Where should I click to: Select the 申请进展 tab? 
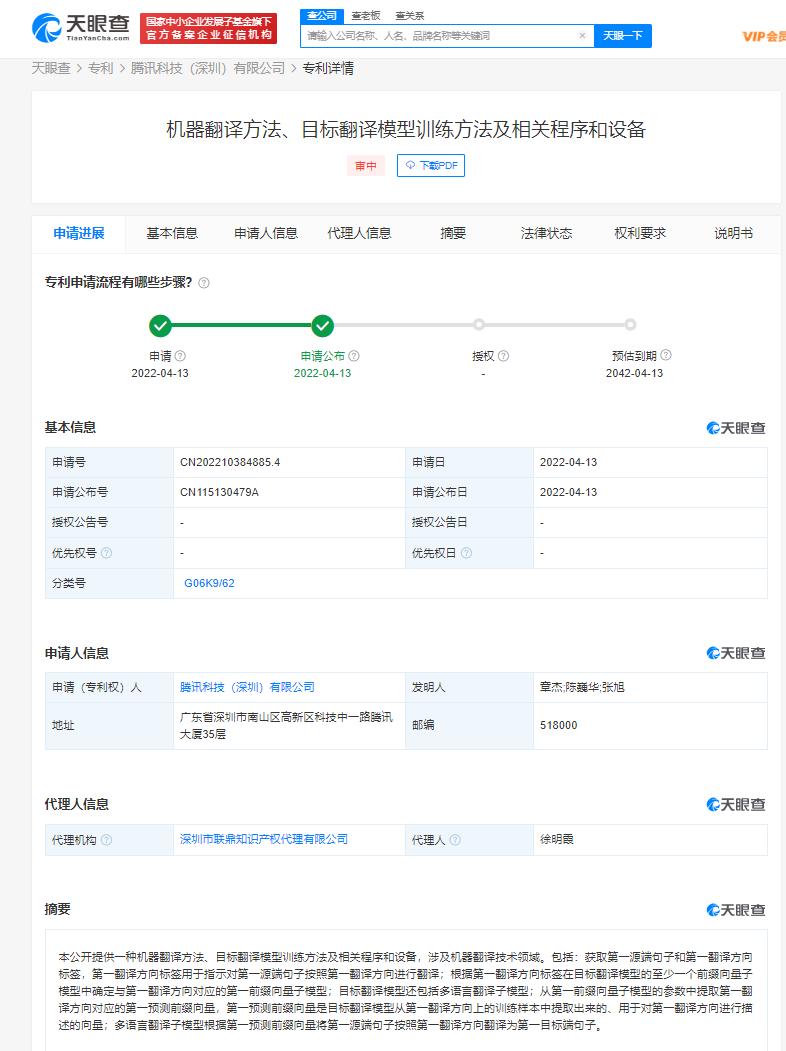[x=79, y=233]
